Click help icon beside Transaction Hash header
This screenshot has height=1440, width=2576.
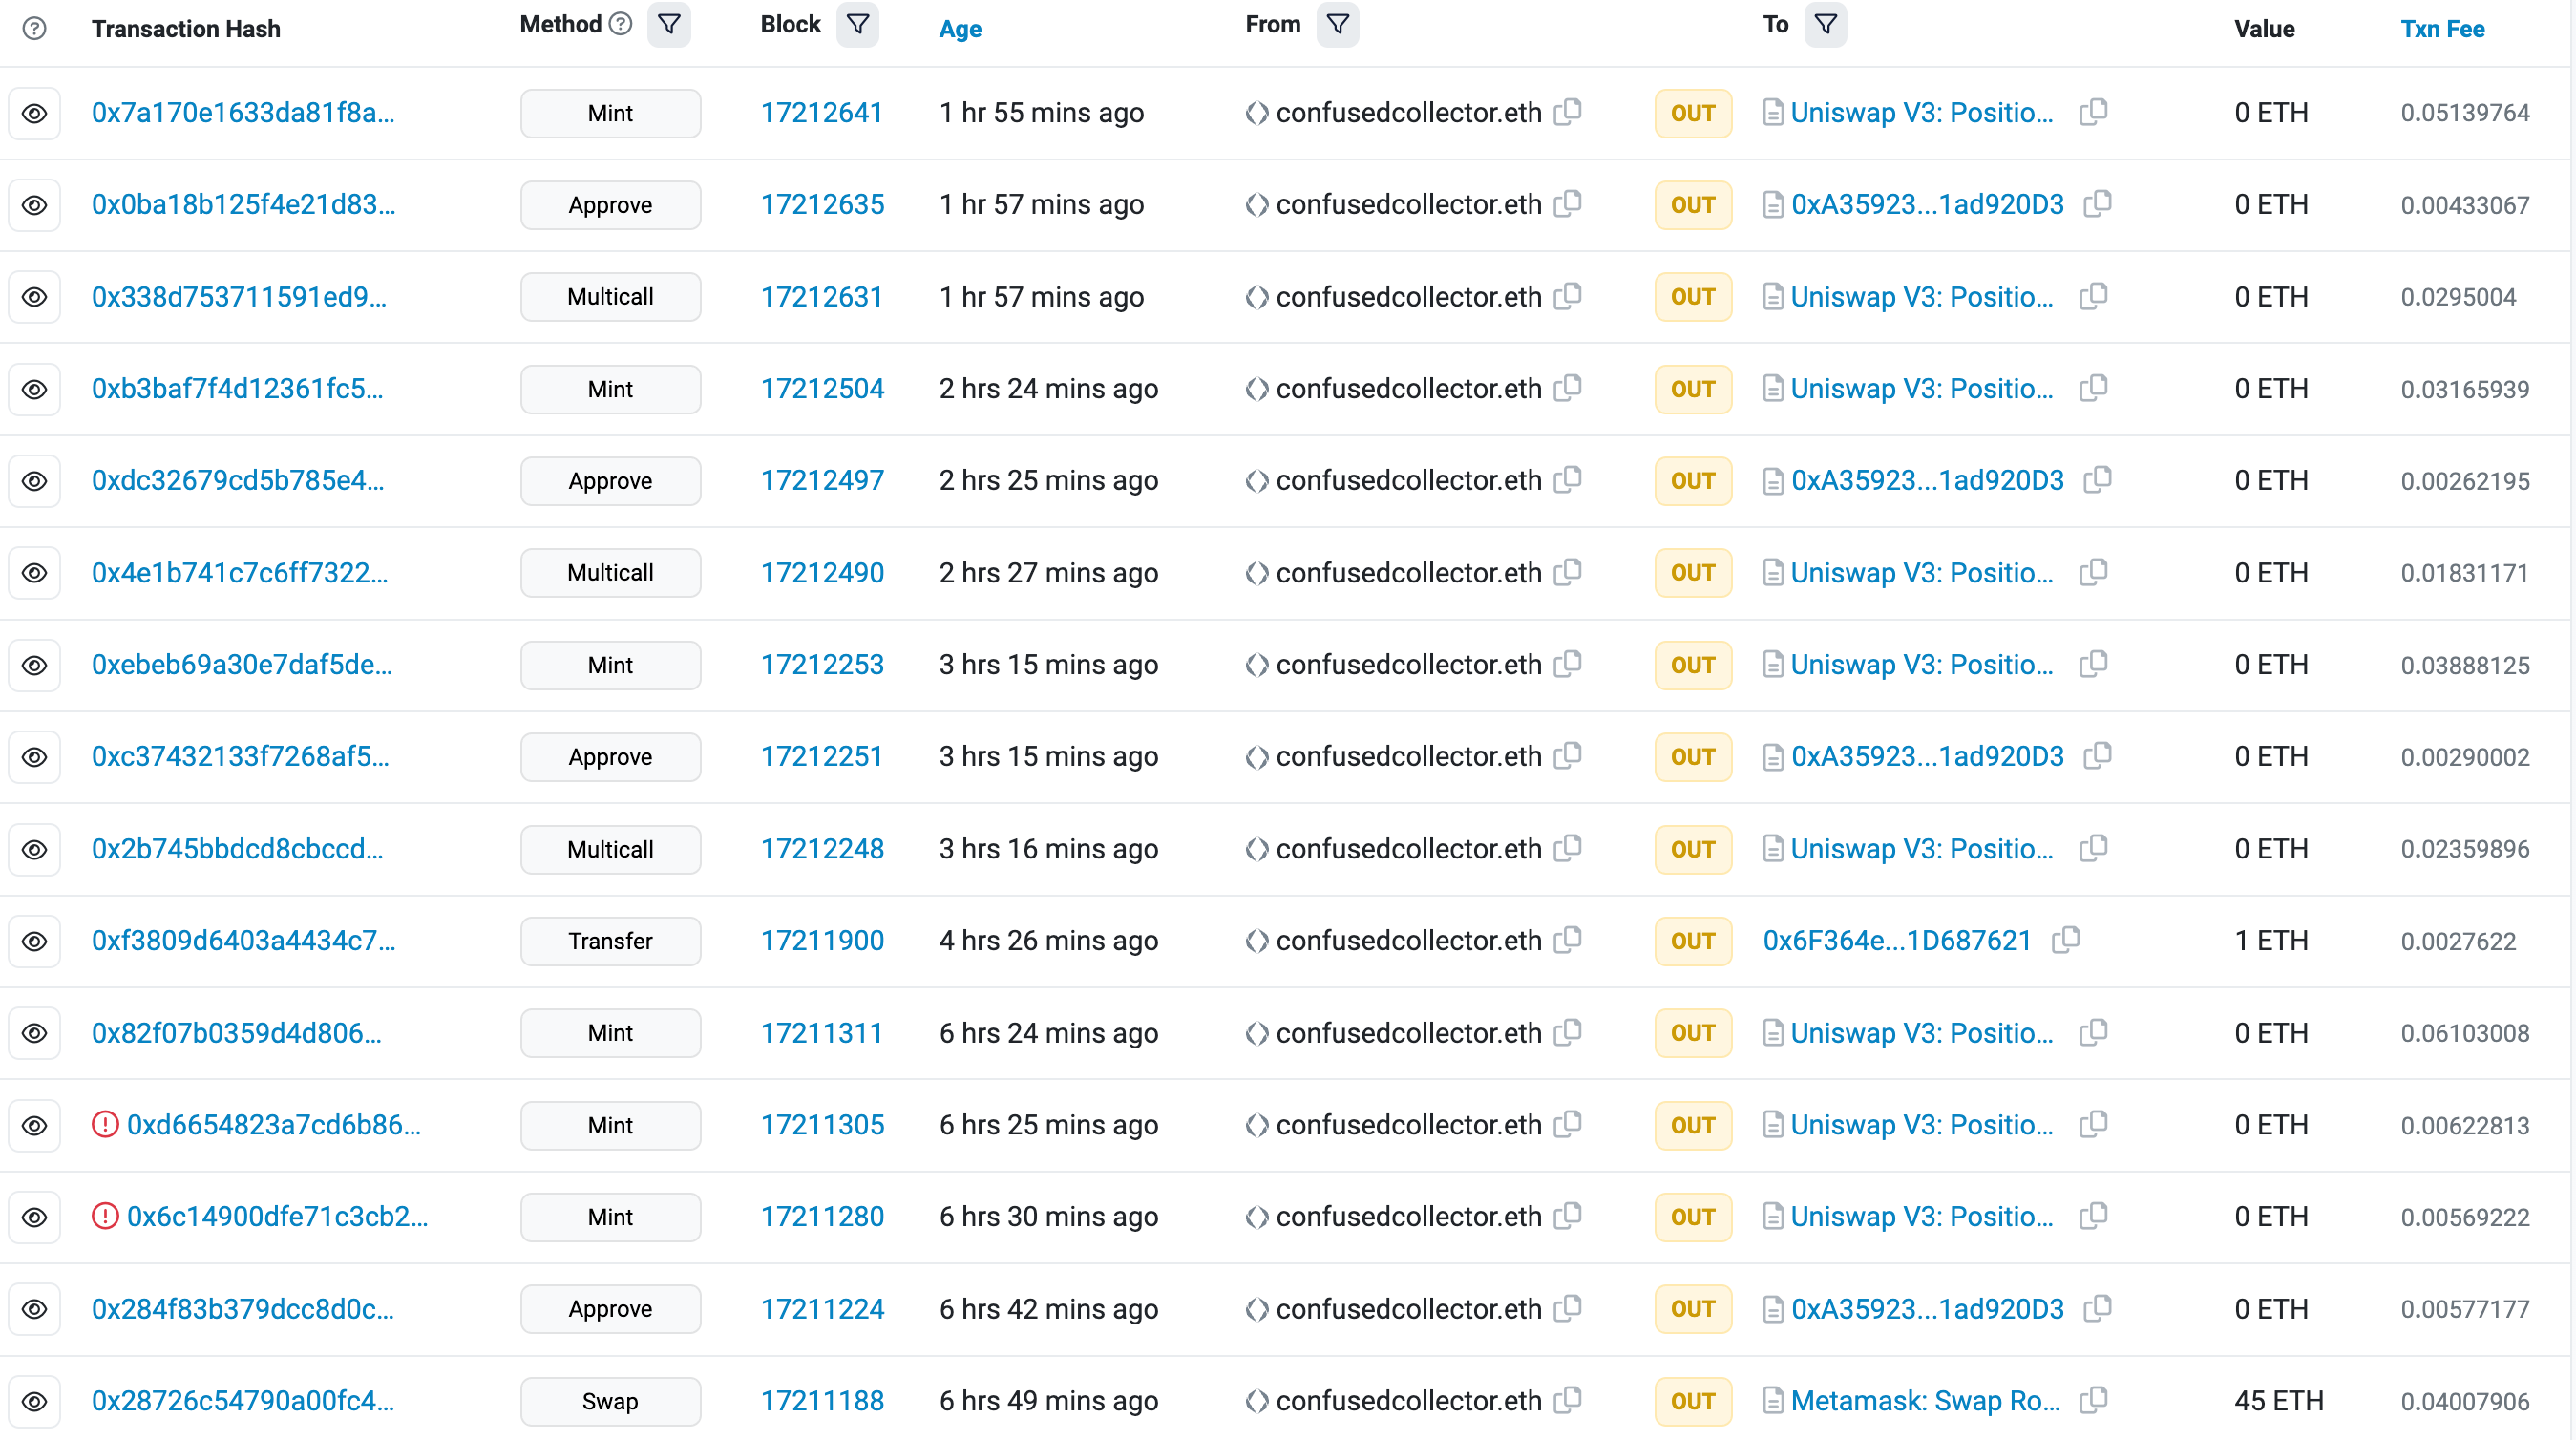34,28
